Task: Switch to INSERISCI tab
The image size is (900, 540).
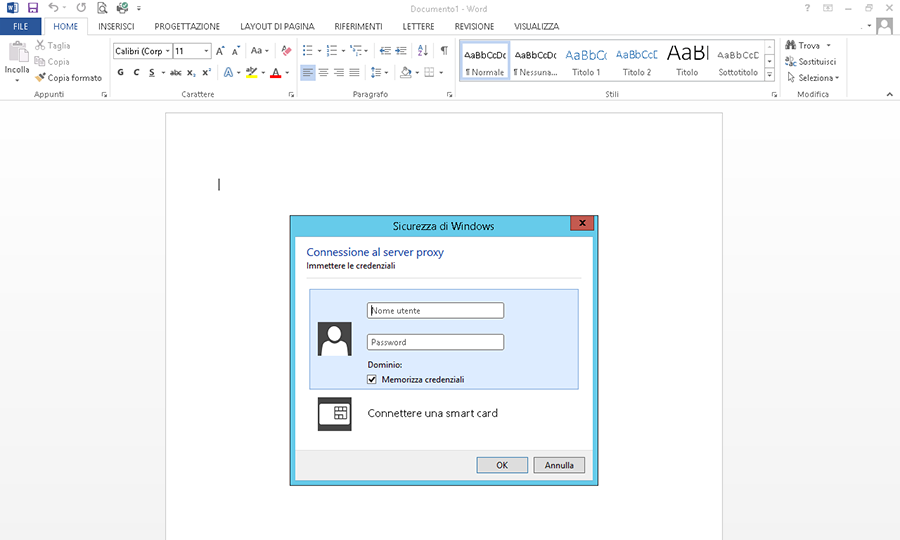Action: pos(116,26)
